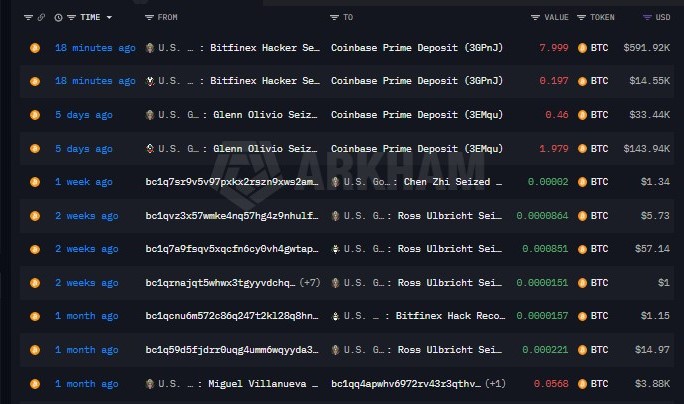Click the link chain icon in header
Image resolution: width=684 pixels, height=404 pixels.
coord(41,17)
